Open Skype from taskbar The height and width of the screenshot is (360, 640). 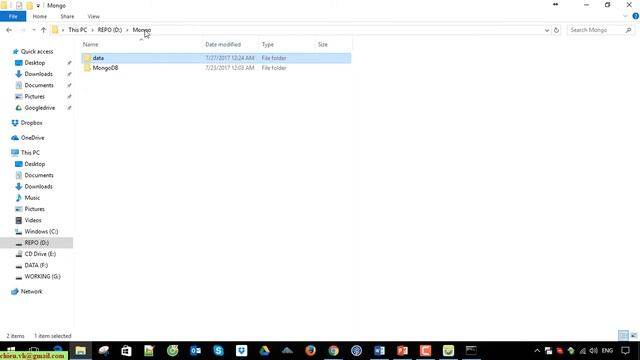tap(218, 351)
